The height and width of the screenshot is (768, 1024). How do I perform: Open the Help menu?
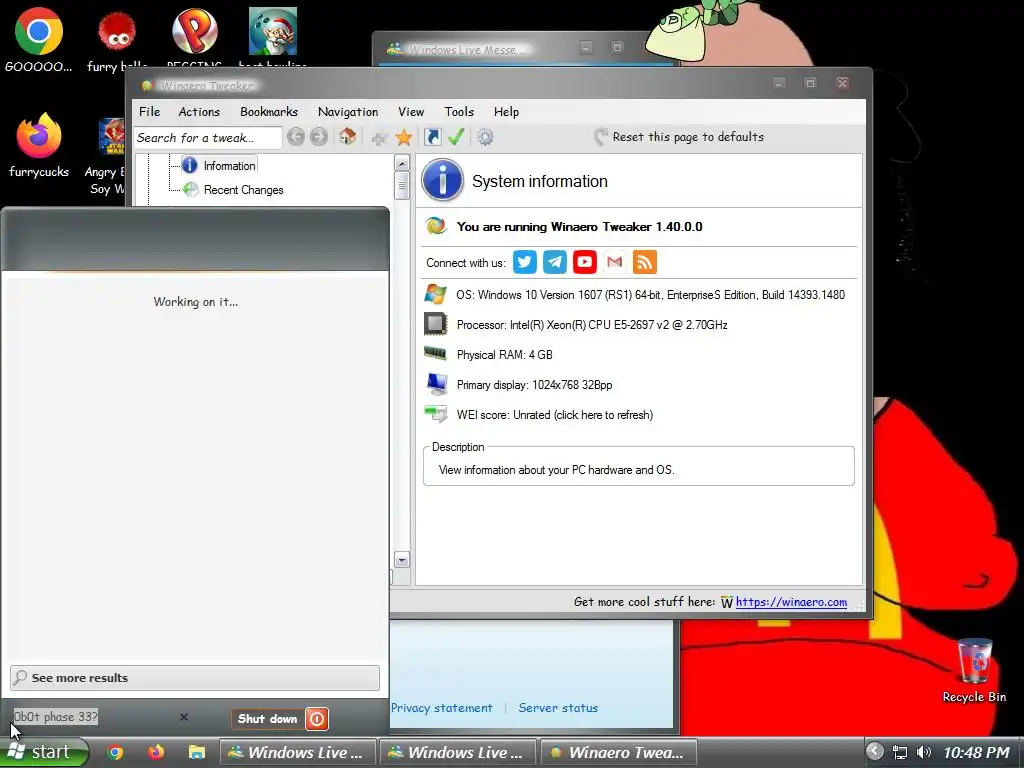[x=506, y=112]
